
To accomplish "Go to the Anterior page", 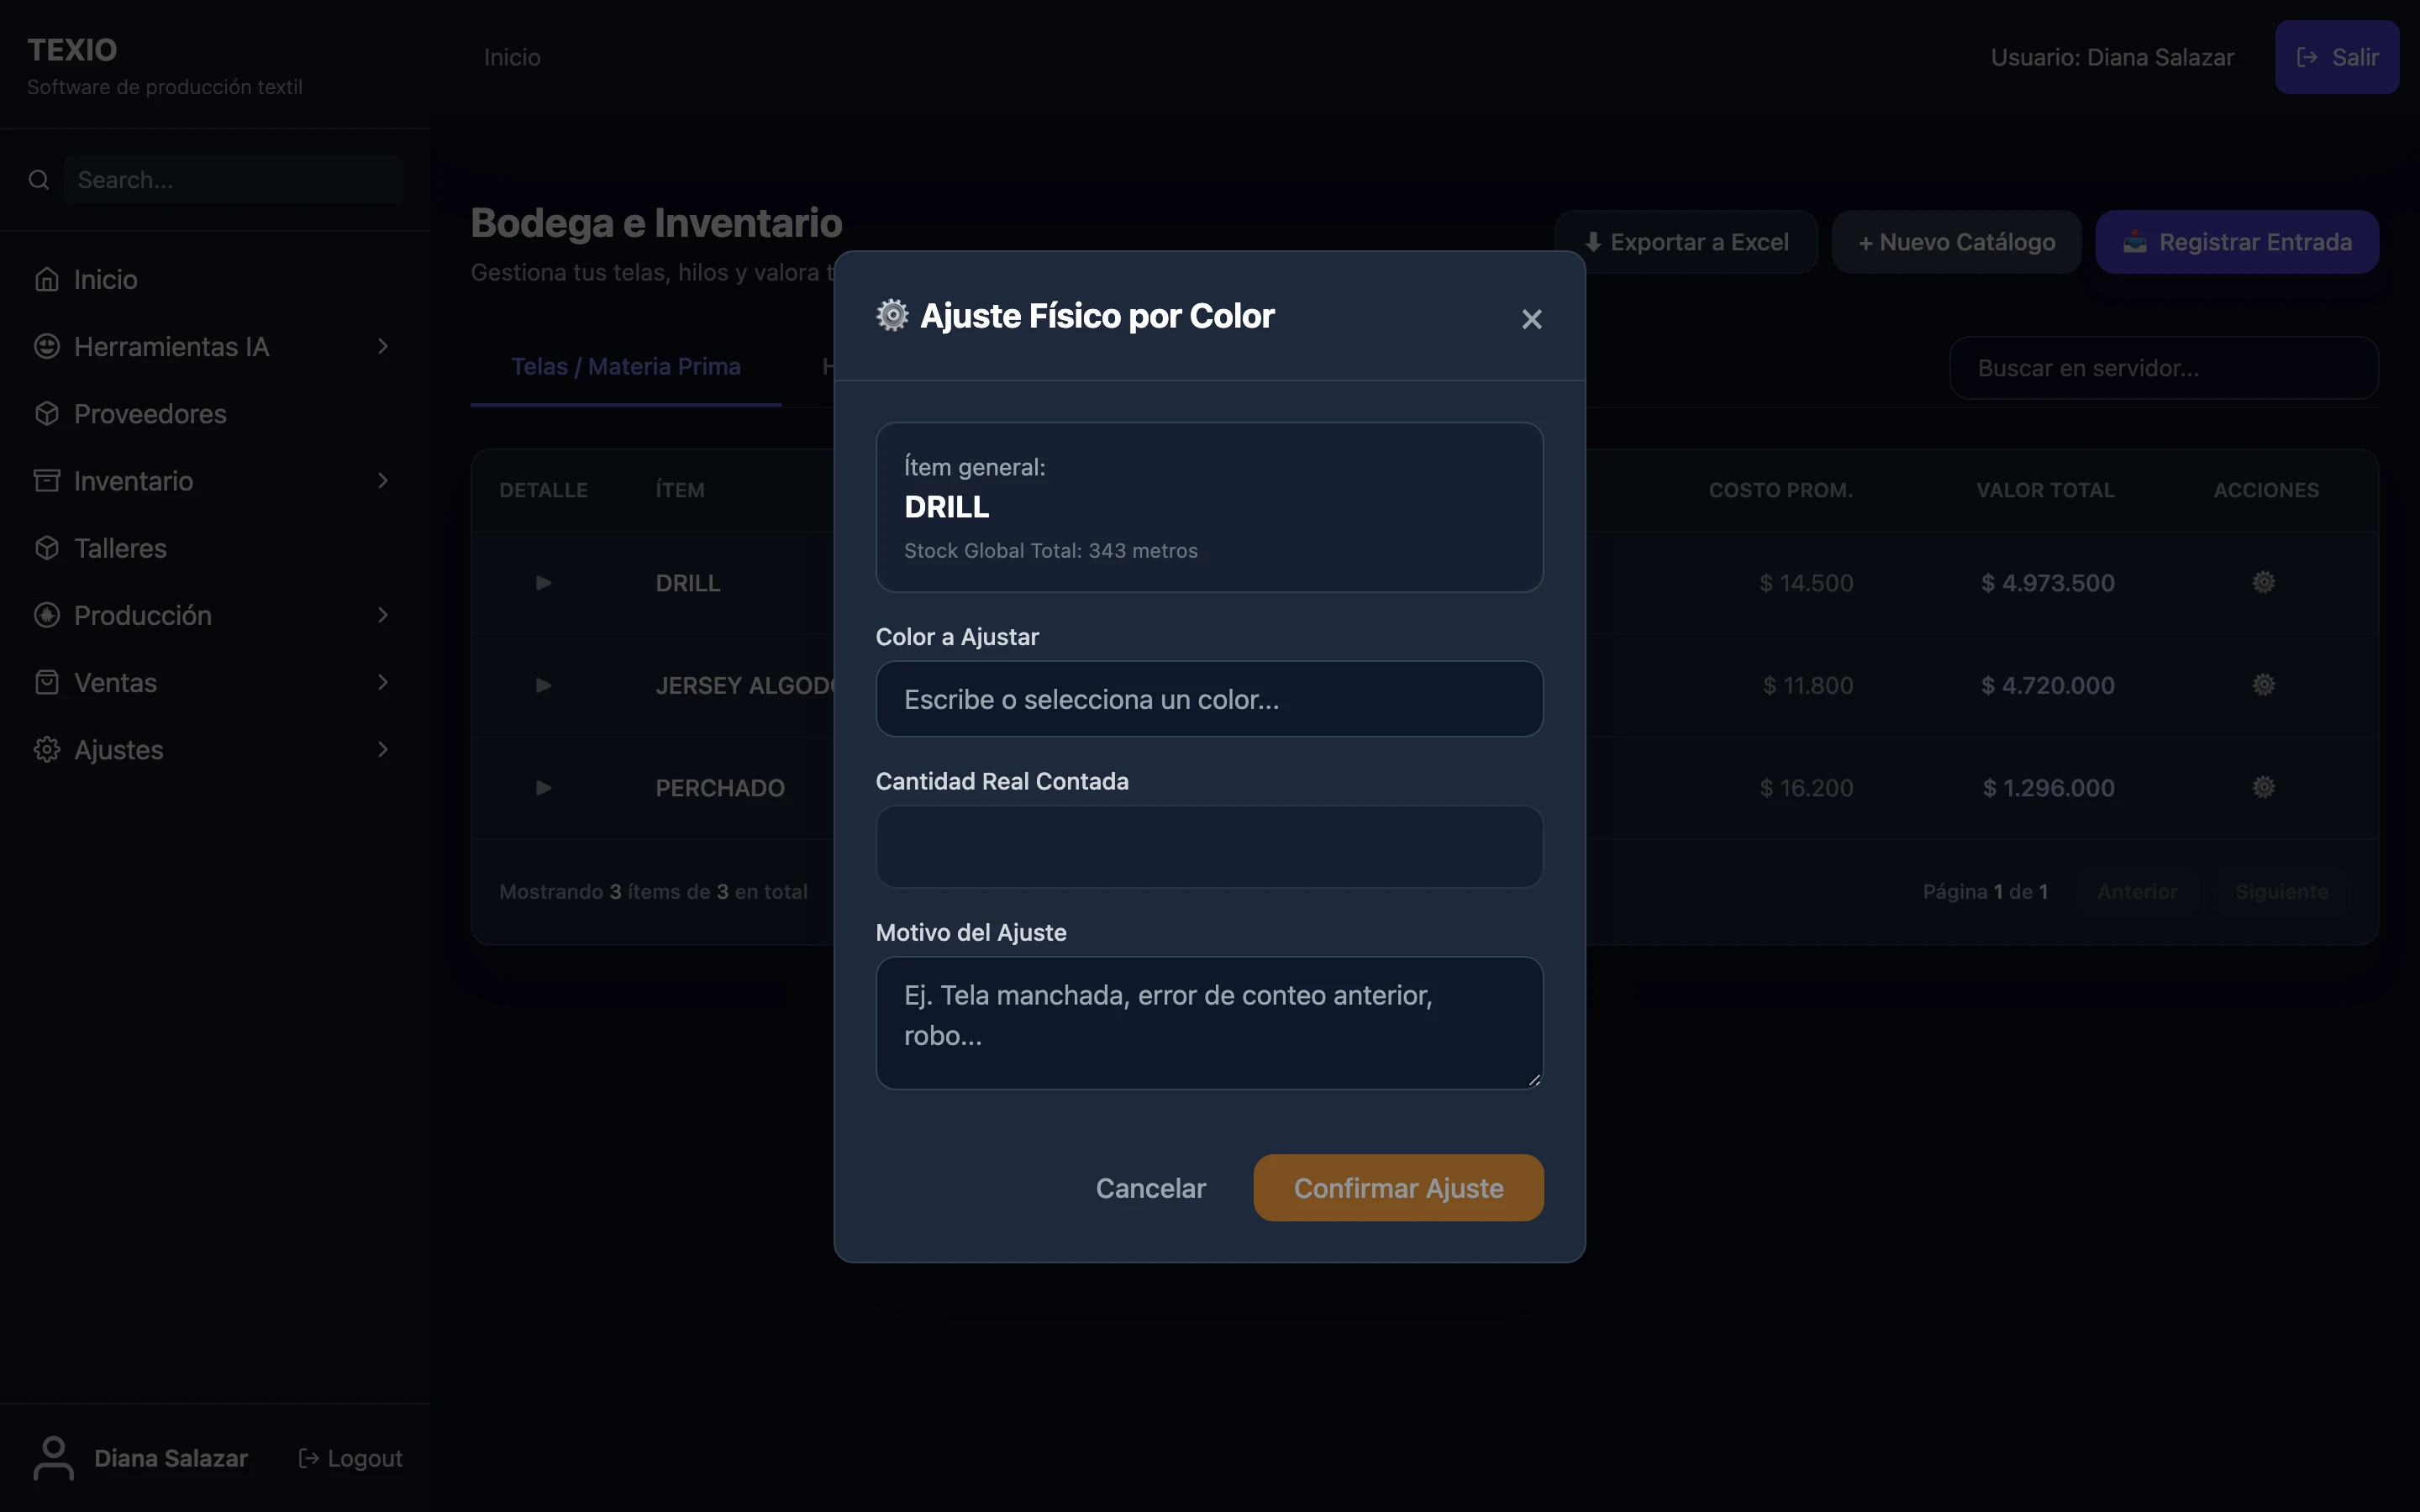I will (2137, 891).
